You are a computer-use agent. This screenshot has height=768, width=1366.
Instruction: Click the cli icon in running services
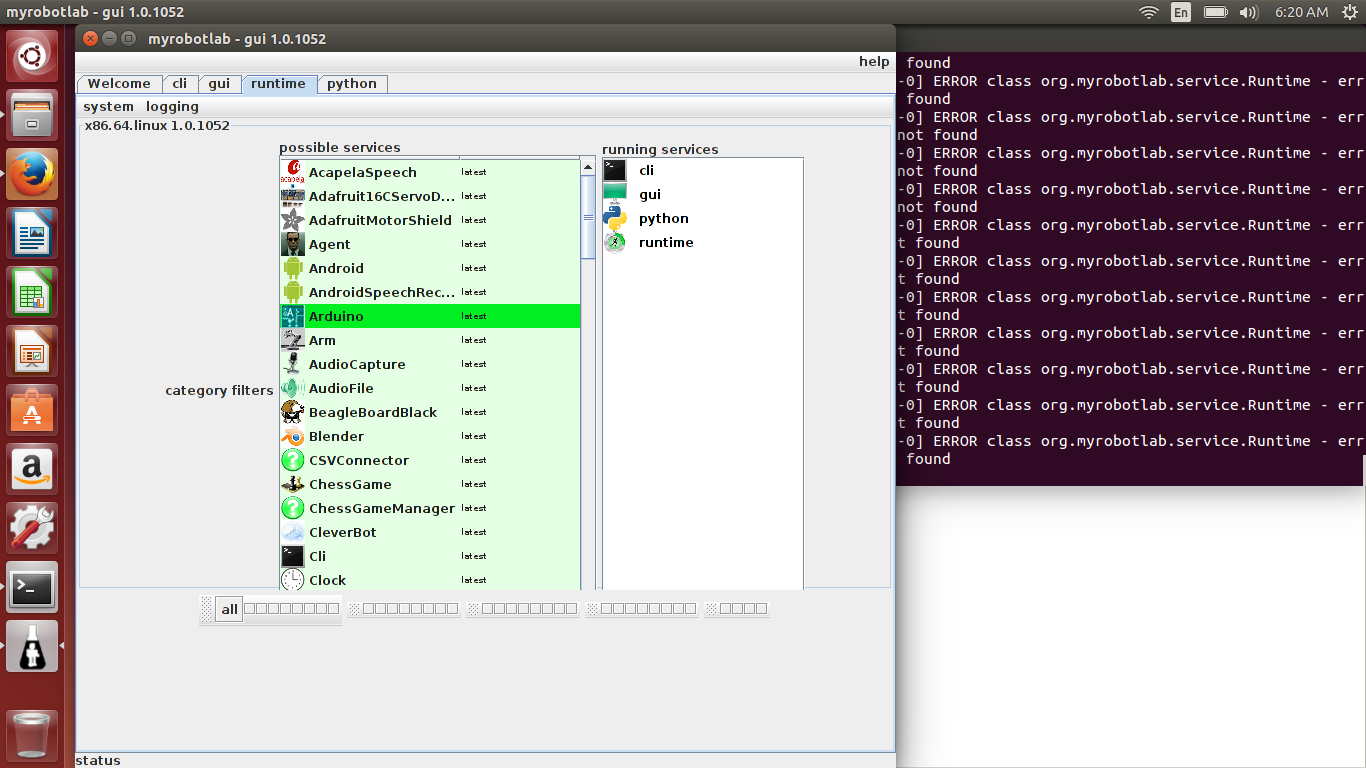point(615,170)
